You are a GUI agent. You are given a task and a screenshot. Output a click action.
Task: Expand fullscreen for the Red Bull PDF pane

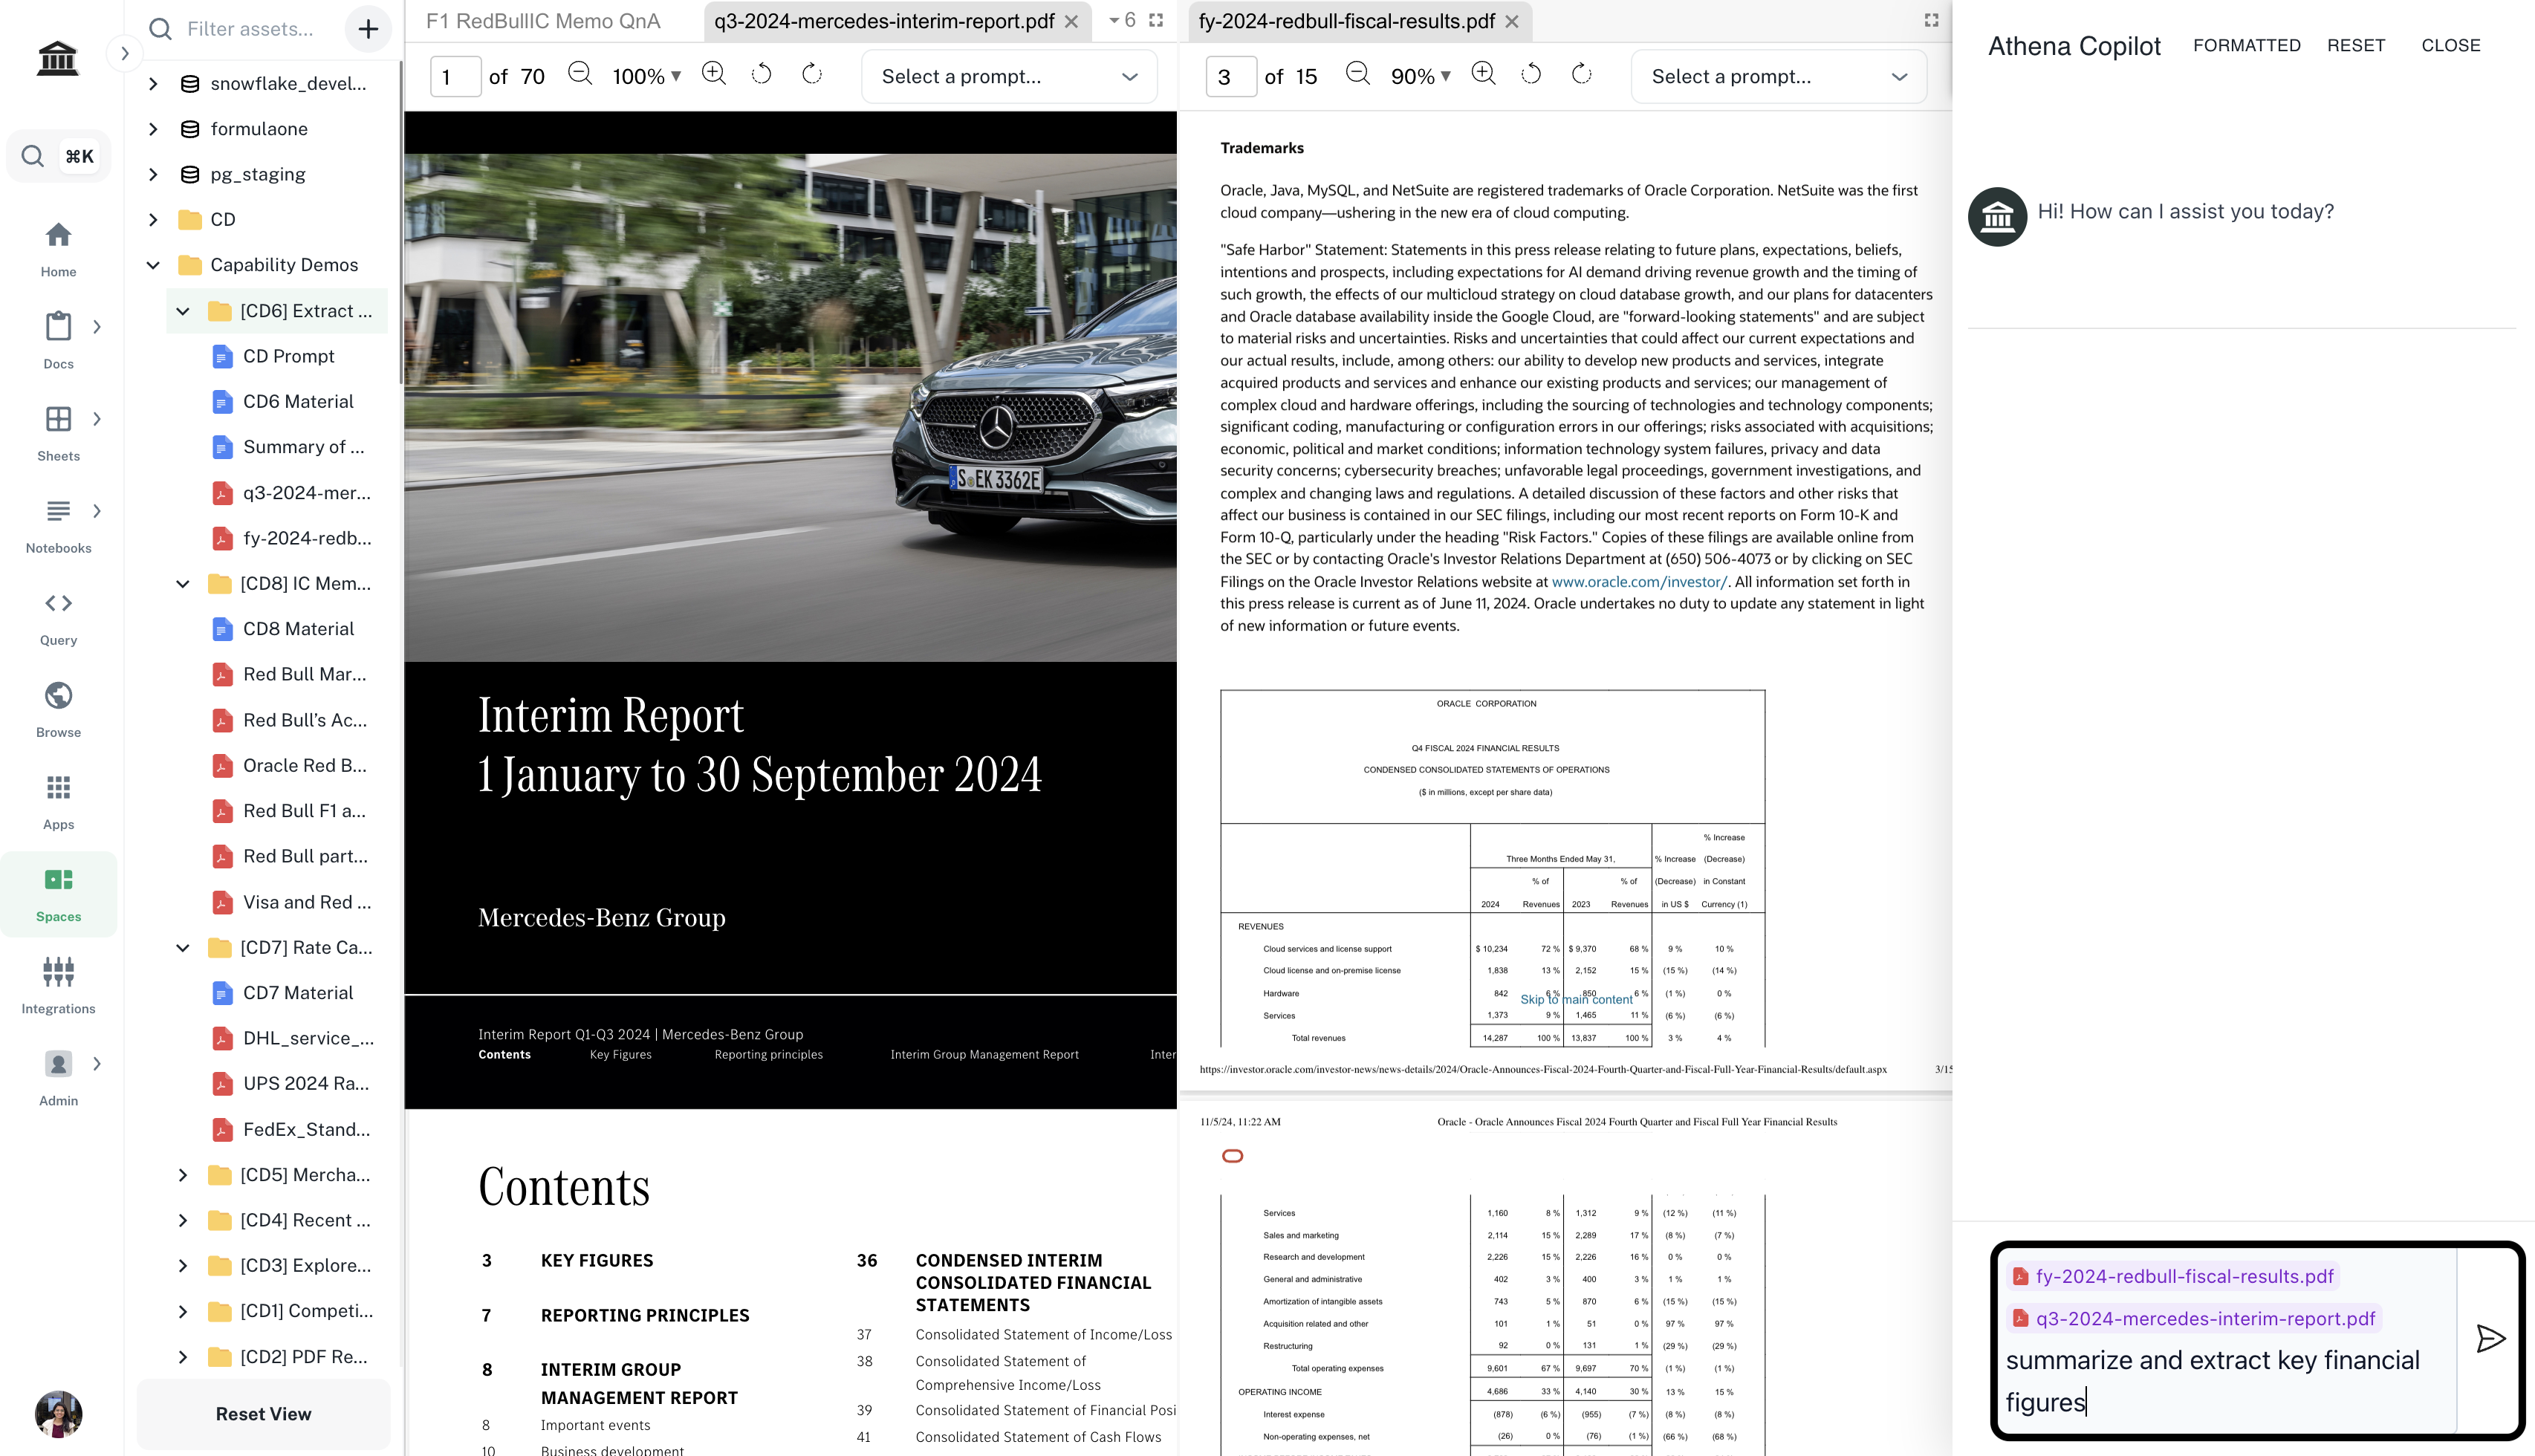point(1931,20)
